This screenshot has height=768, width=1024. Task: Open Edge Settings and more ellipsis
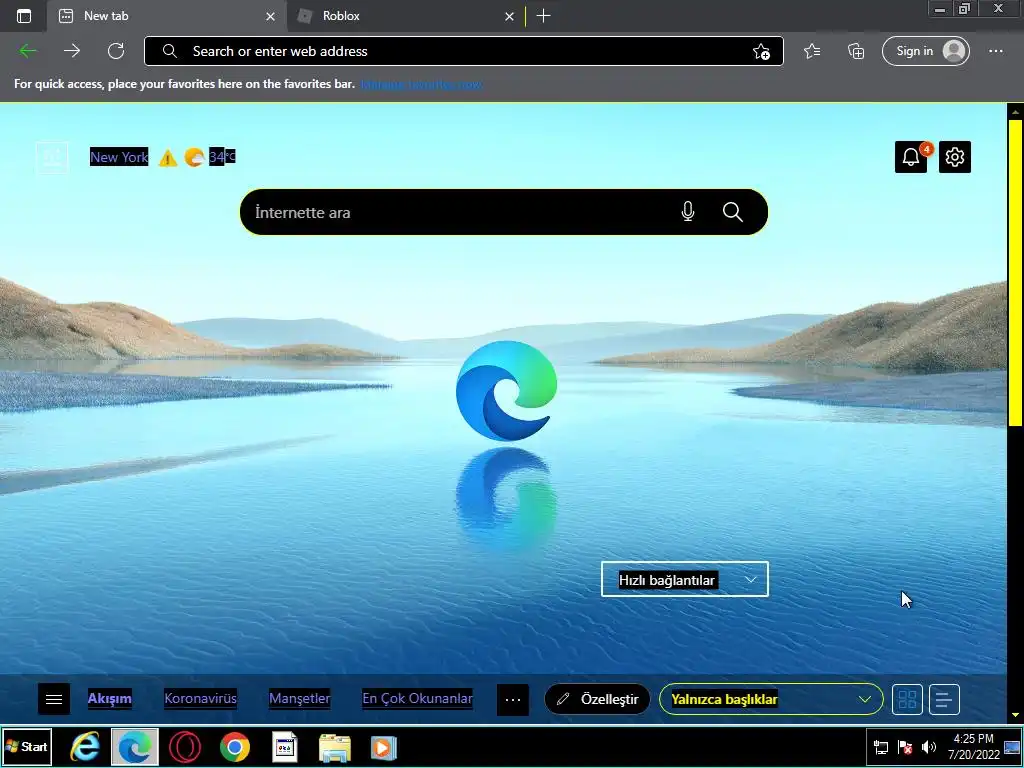point(995,51)
